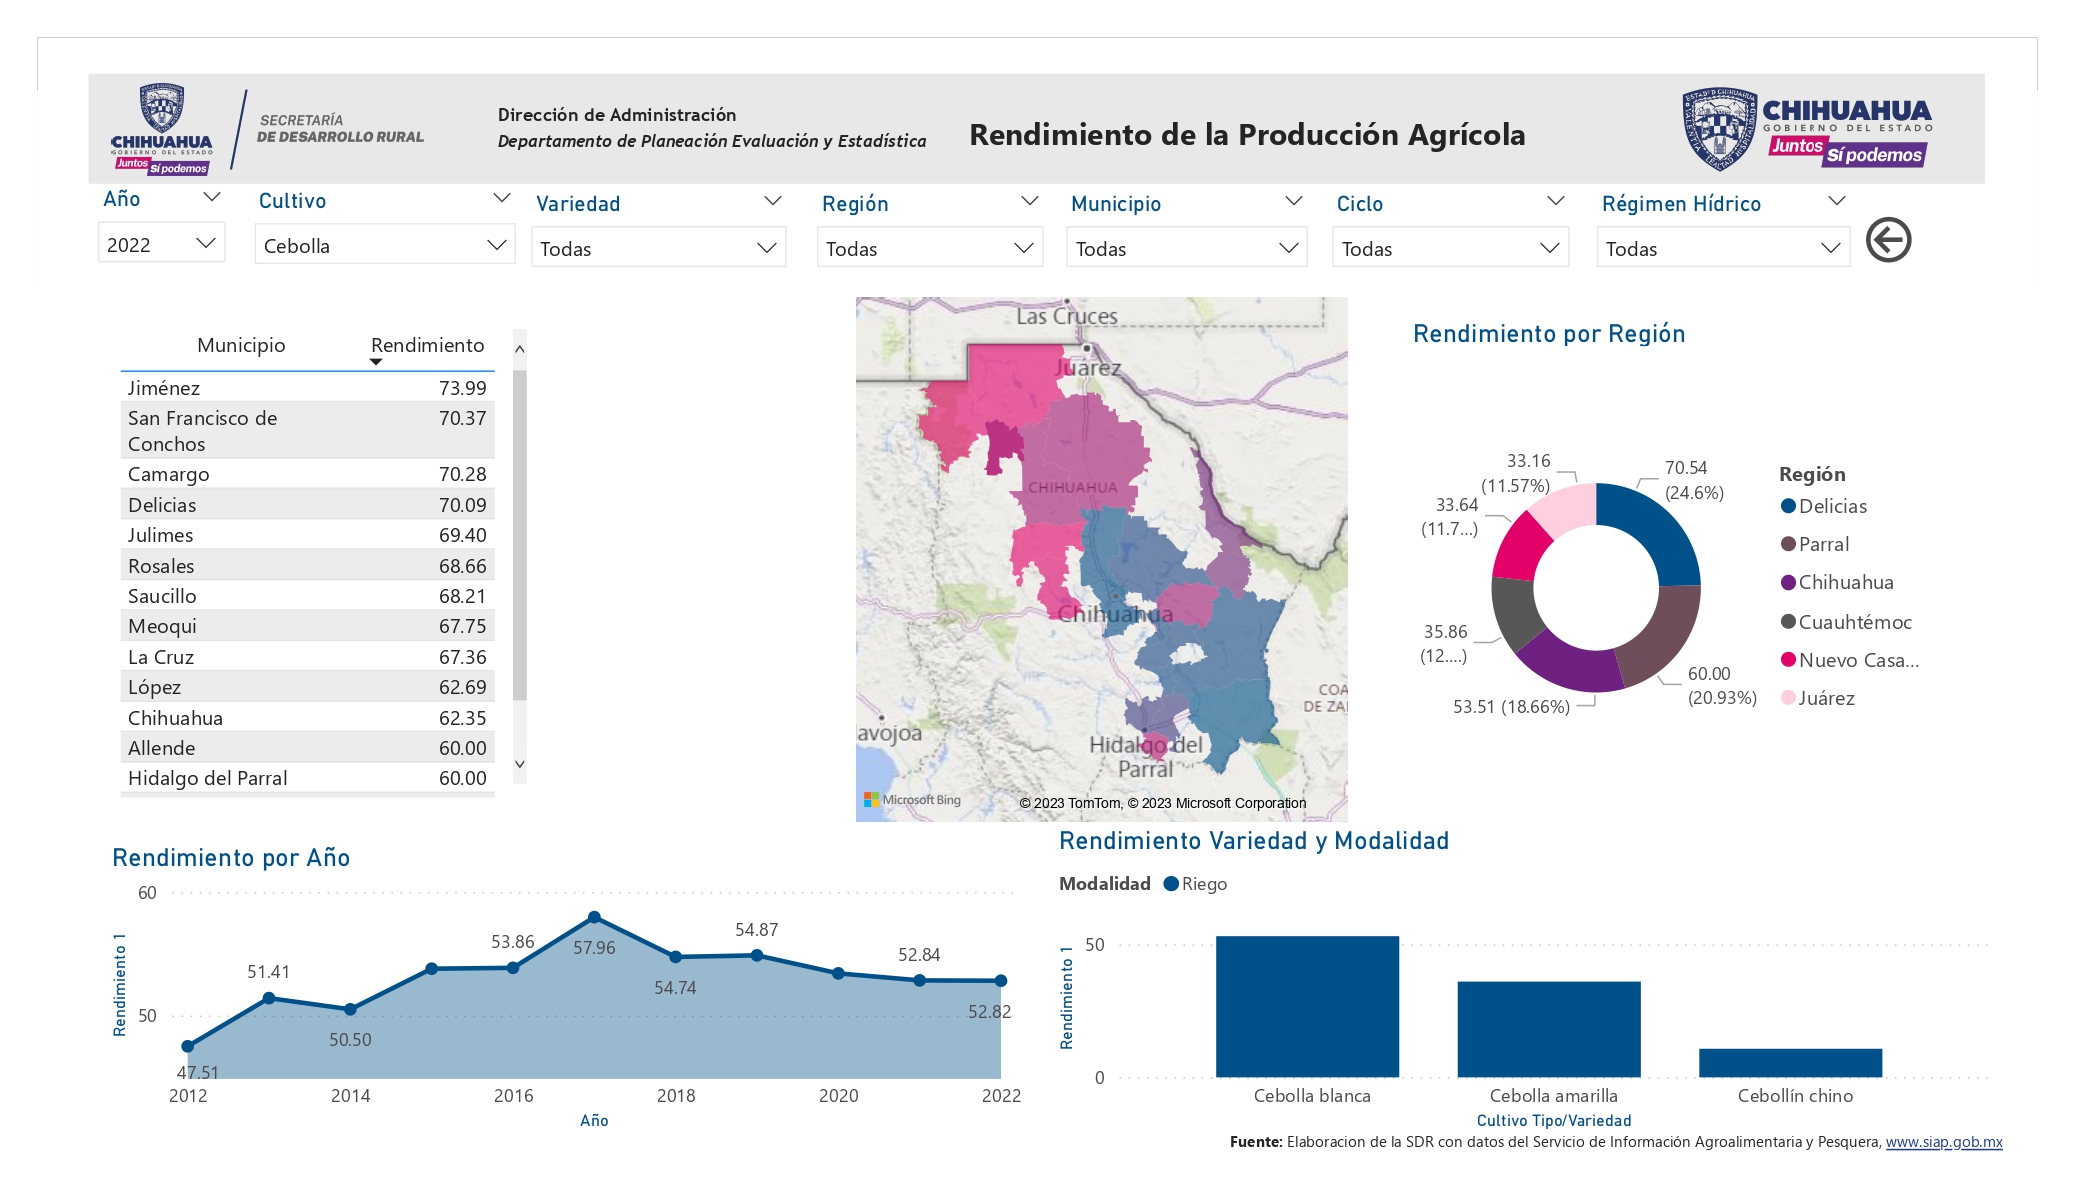Select the Meoqui row in the table
The height and width of the screenshot is (1200, 2075).
307,626
